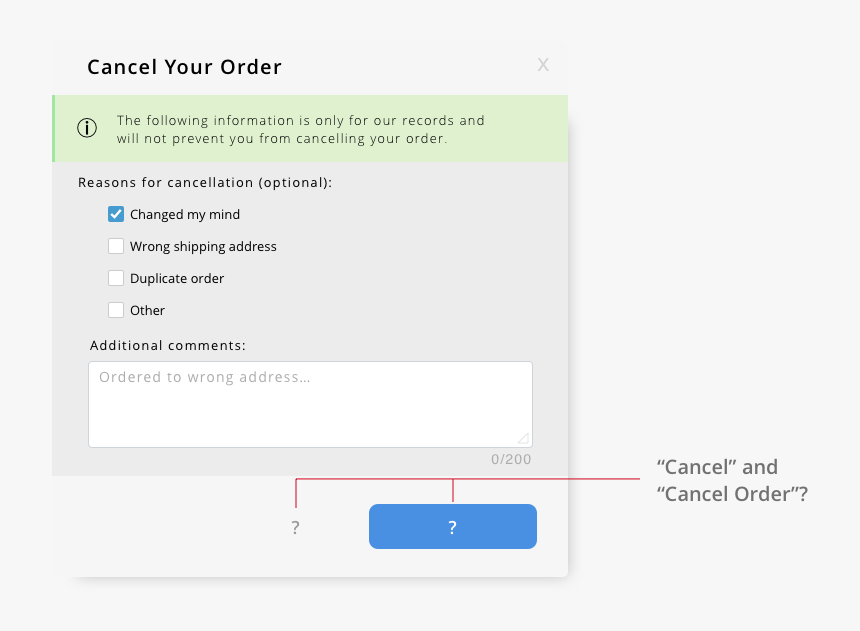The height and width of the screenshot is (631, 860).
Task: Click the 'Changed my mind' label text
Action: 185,215
